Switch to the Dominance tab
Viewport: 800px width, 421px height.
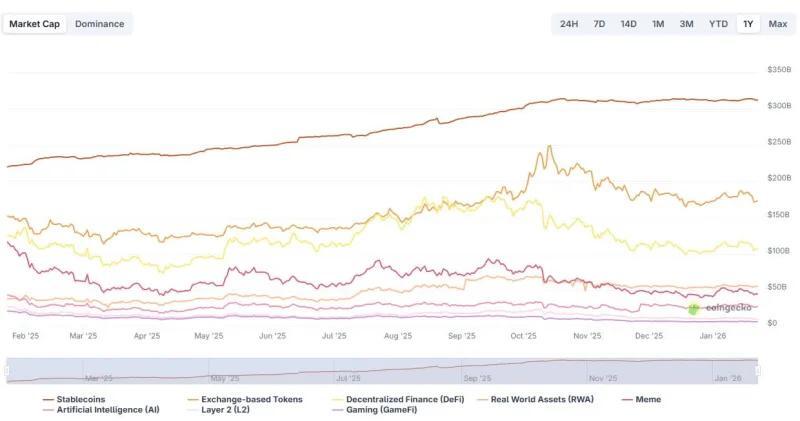pyautogui.click(x=100, y=24)
